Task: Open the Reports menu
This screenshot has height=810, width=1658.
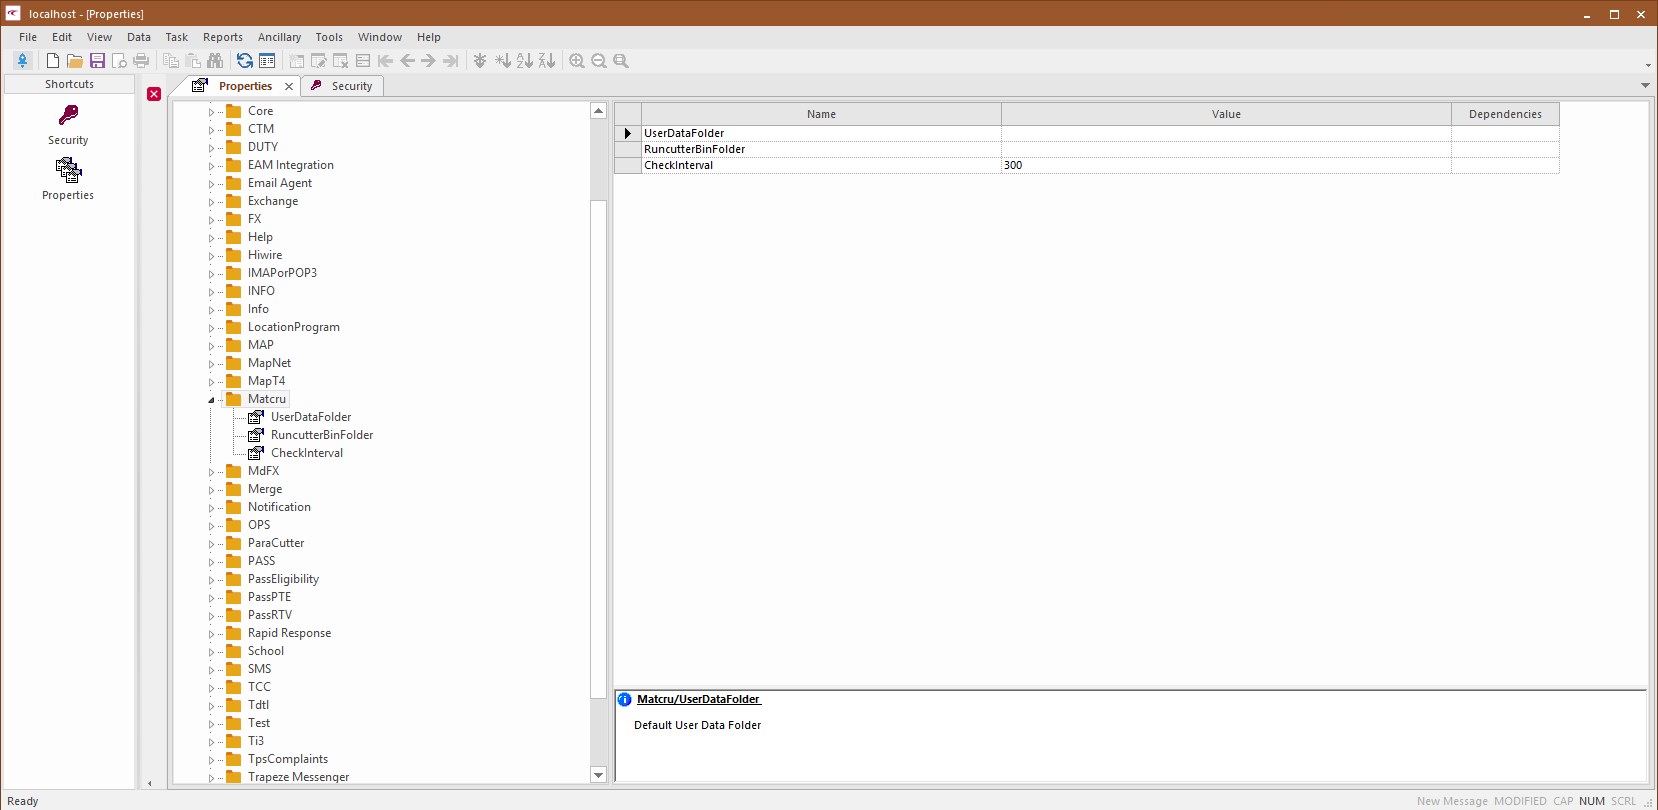Action: (x=222, y=37)
